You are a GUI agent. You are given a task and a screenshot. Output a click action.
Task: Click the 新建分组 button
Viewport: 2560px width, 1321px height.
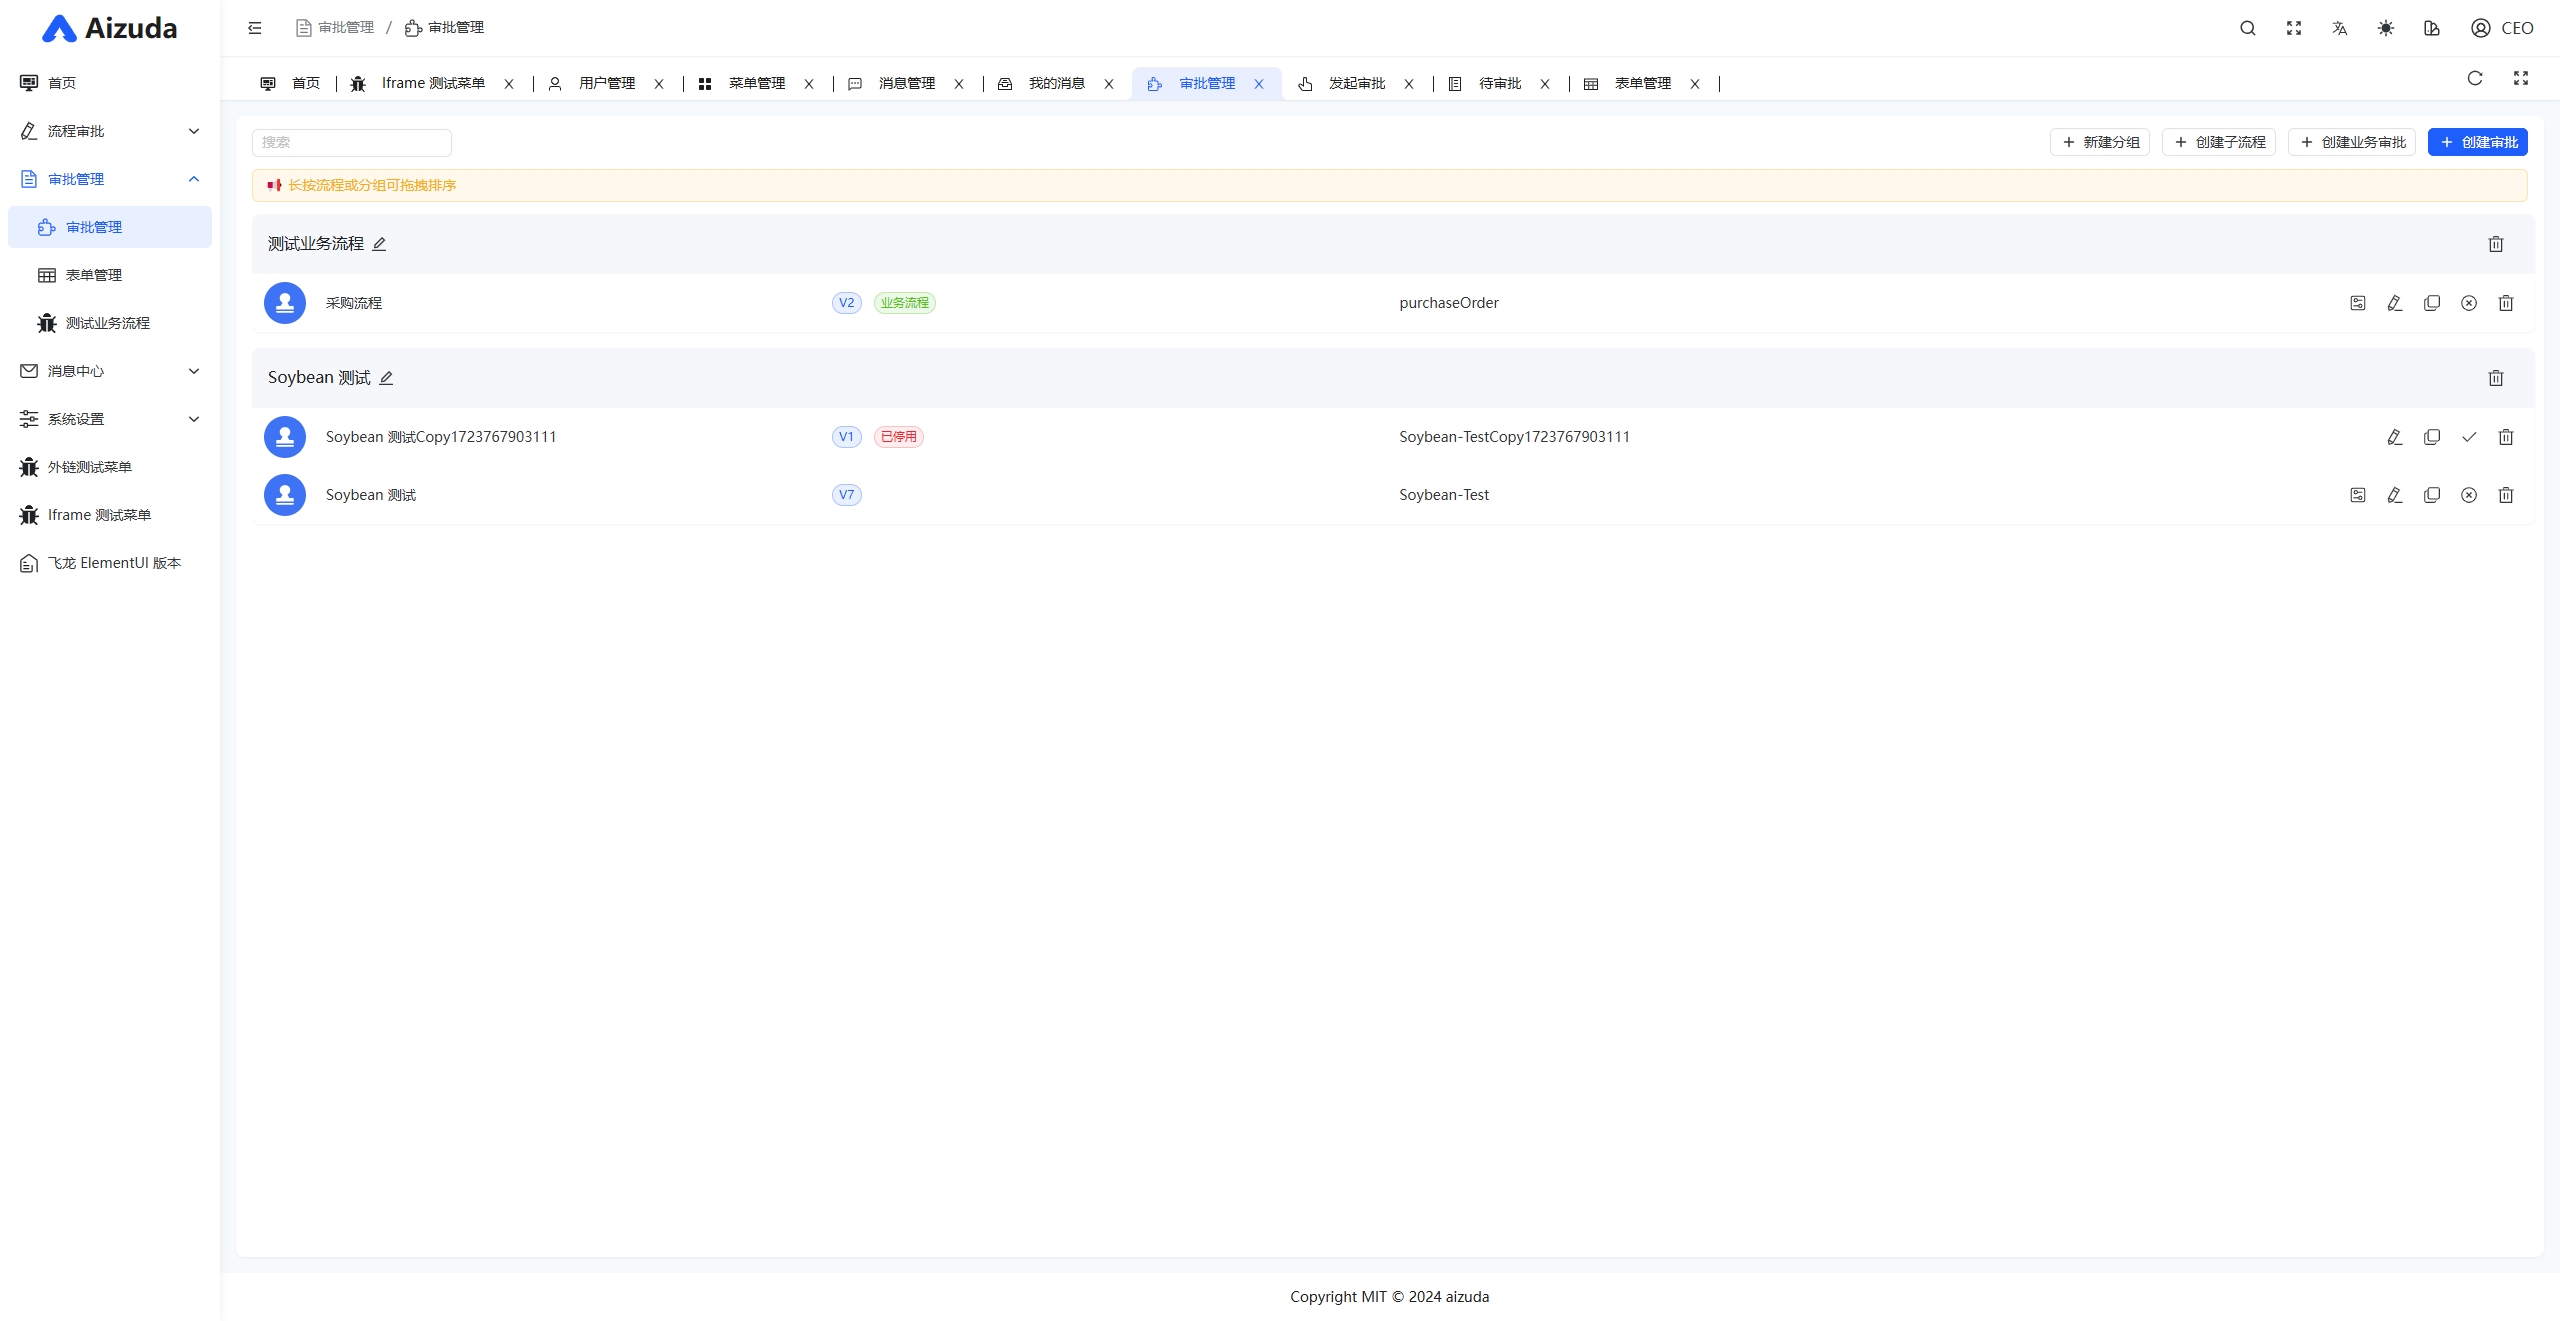click(x=2100, y=142)
